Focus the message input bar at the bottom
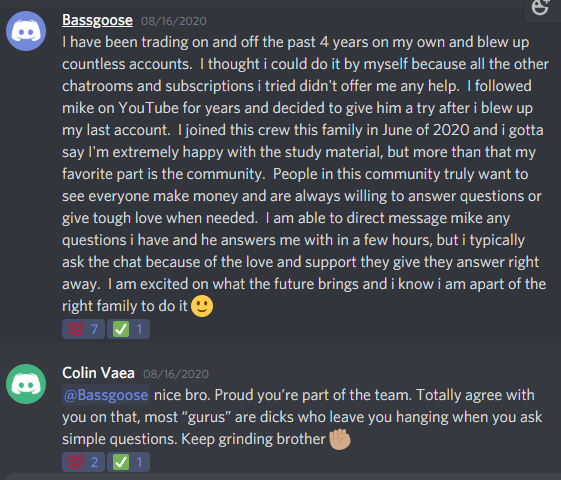This screenshot has height=480, width=561. click(x=280, y=477)
